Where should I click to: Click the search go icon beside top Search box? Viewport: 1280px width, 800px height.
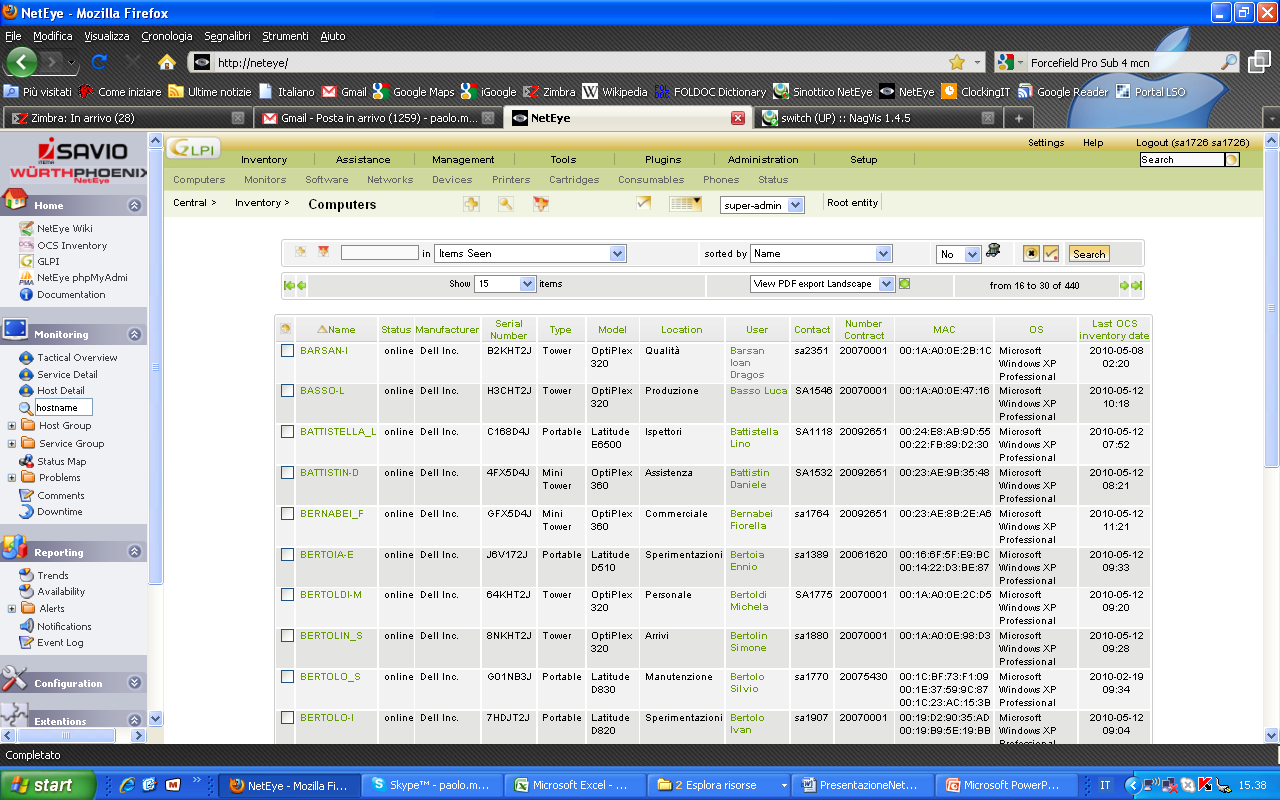pyautogui.click(x=1232, y=159)
